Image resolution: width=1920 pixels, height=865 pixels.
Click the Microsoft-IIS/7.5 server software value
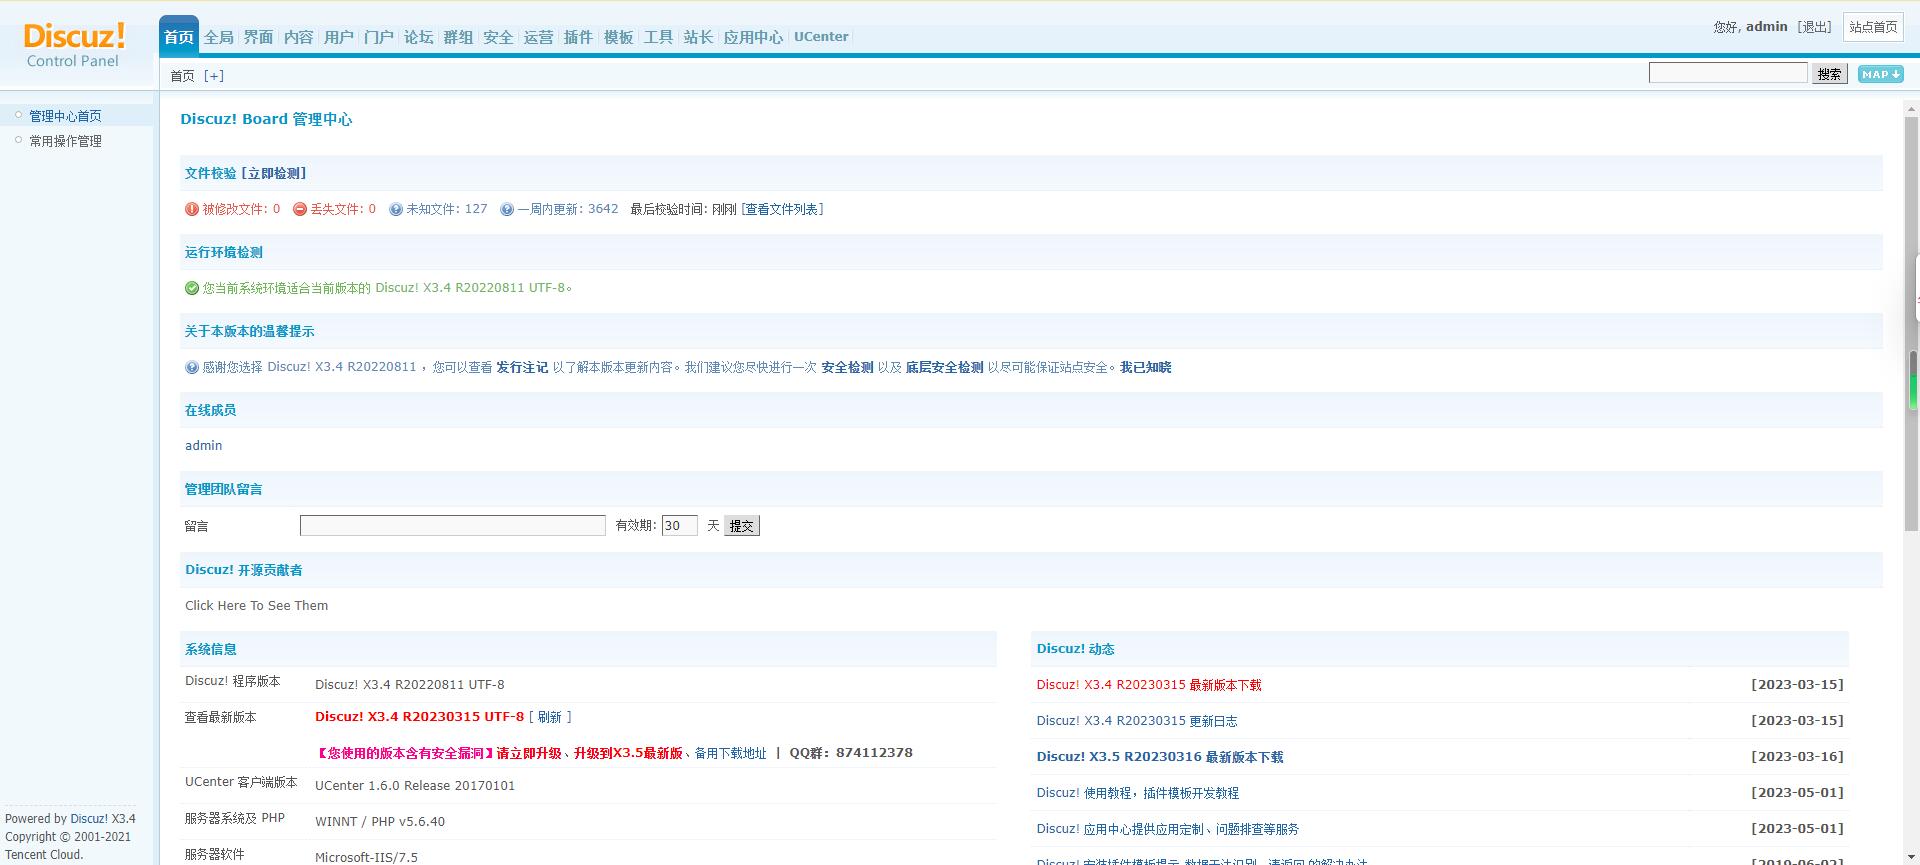pyautogui.click(x=366, y=858)
